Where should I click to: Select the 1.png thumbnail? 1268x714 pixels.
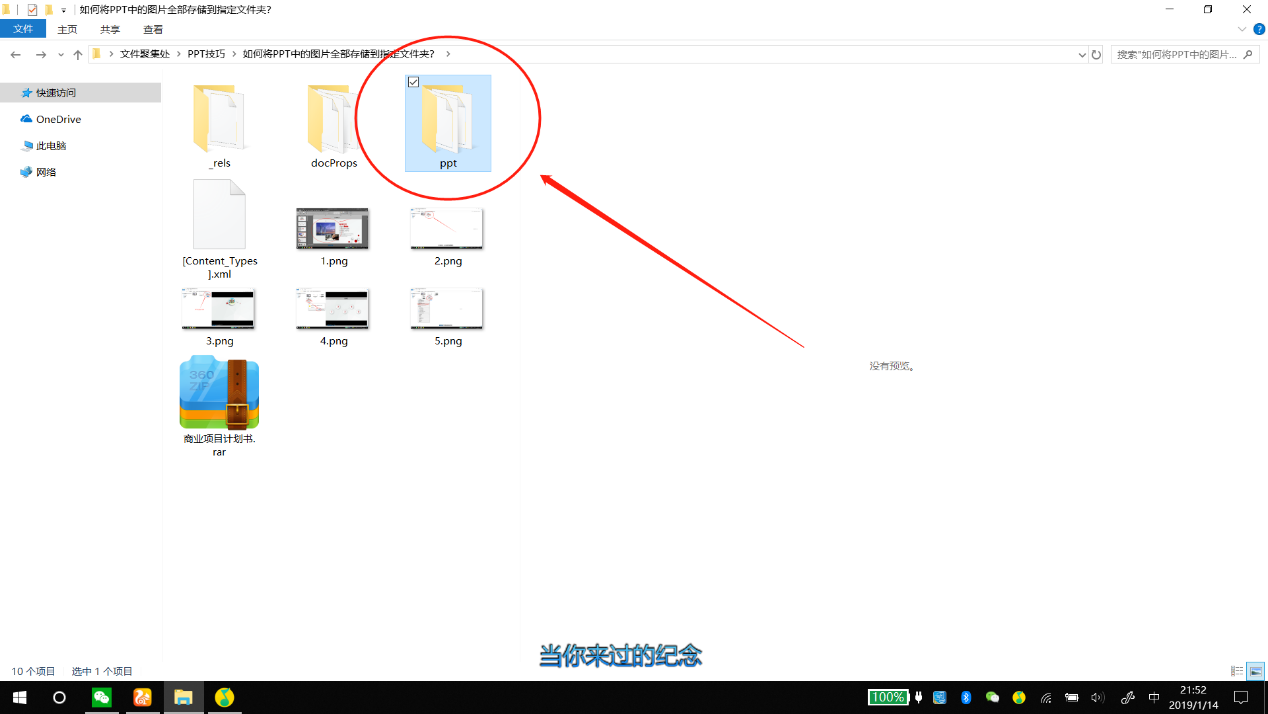(x=333, y=228)
